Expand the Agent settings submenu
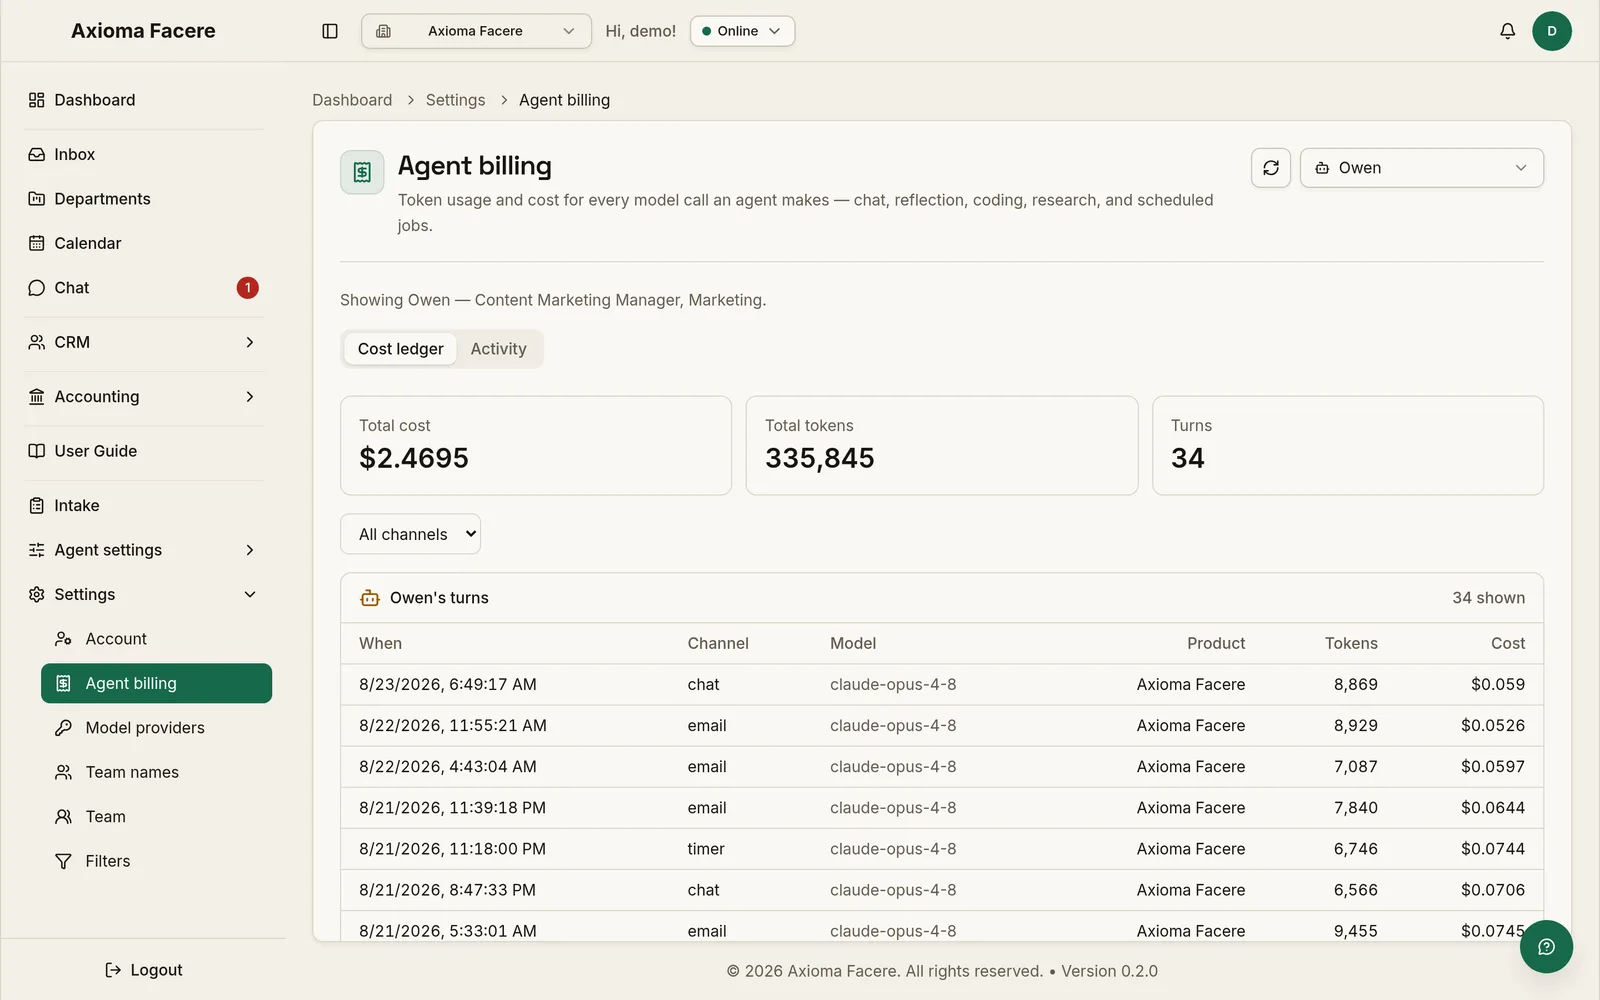Screen dimensions: 1600x1000 point(145,550)
